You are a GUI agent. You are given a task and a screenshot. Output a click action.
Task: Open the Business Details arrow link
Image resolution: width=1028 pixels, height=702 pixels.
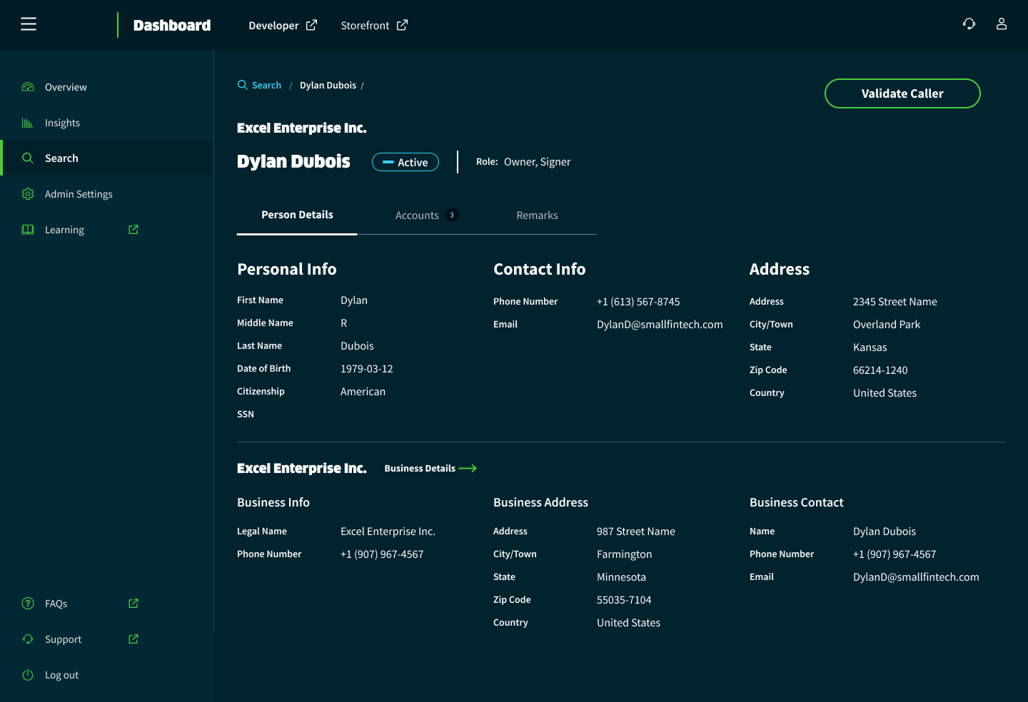point(430,468)
